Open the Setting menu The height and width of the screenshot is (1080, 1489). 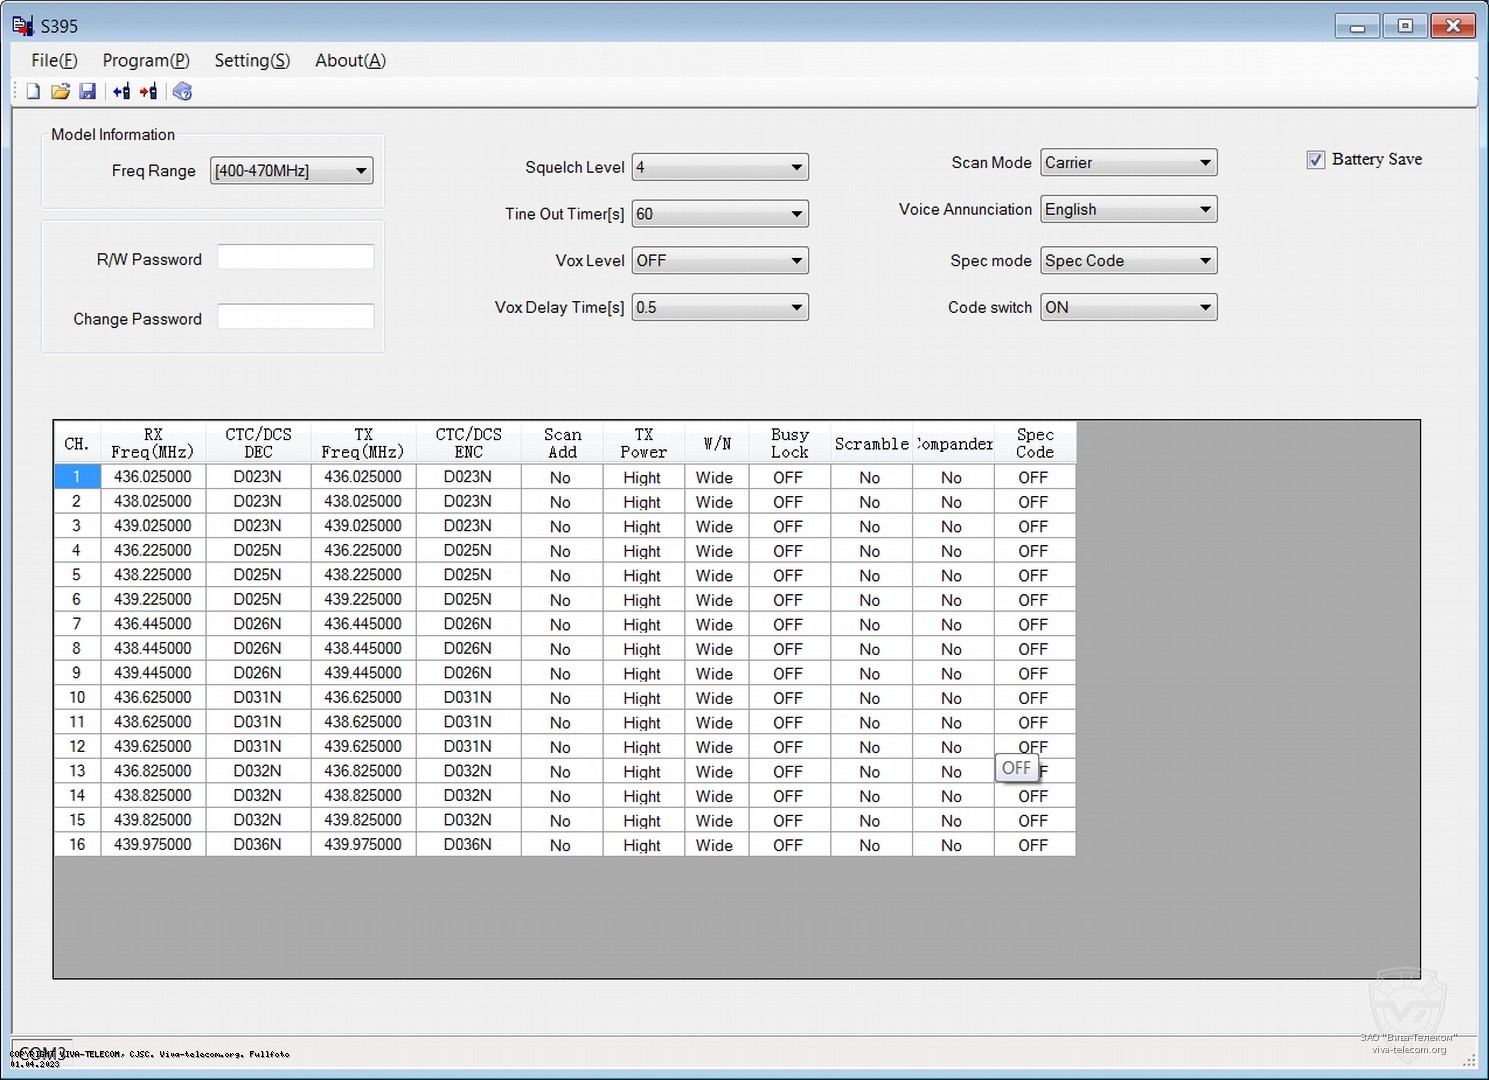pos(252,61)
